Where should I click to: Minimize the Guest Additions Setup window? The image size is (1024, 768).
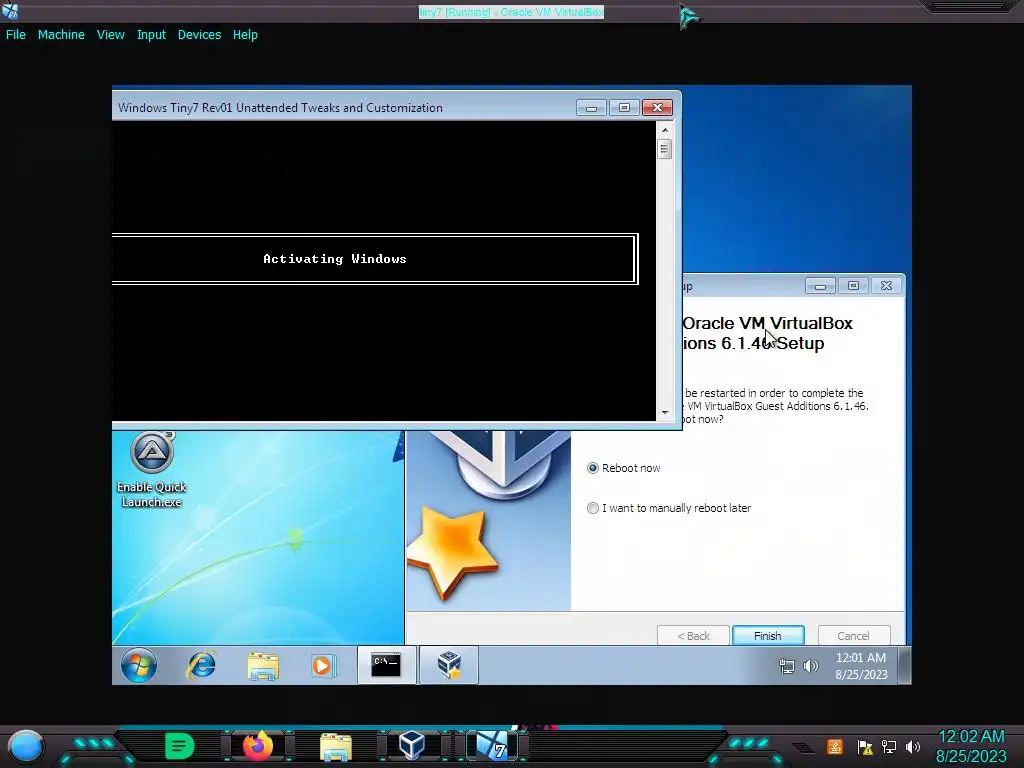(820, 286)
